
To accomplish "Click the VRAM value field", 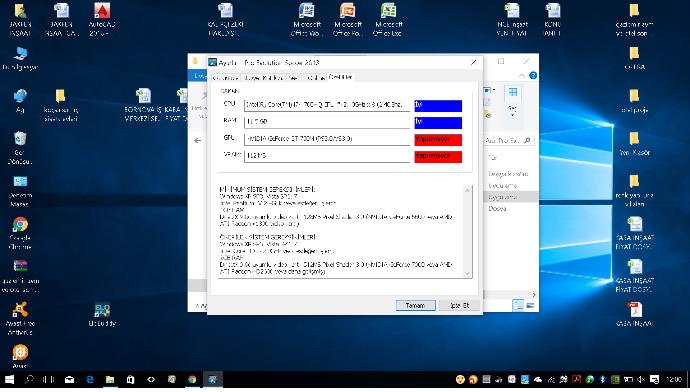I will point(327,156).
